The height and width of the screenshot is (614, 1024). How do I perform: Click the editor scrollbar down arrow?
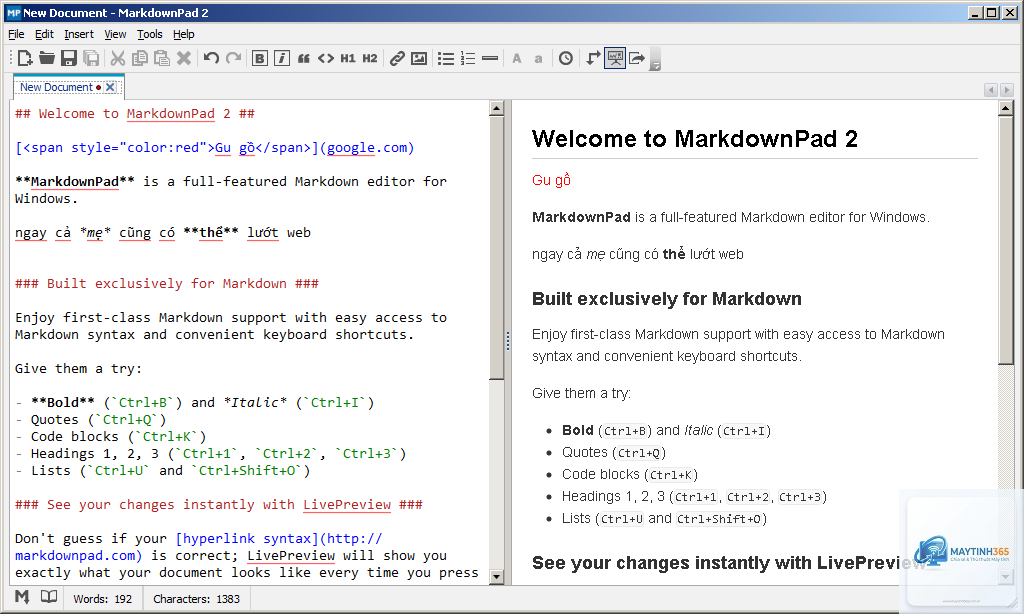496,576
